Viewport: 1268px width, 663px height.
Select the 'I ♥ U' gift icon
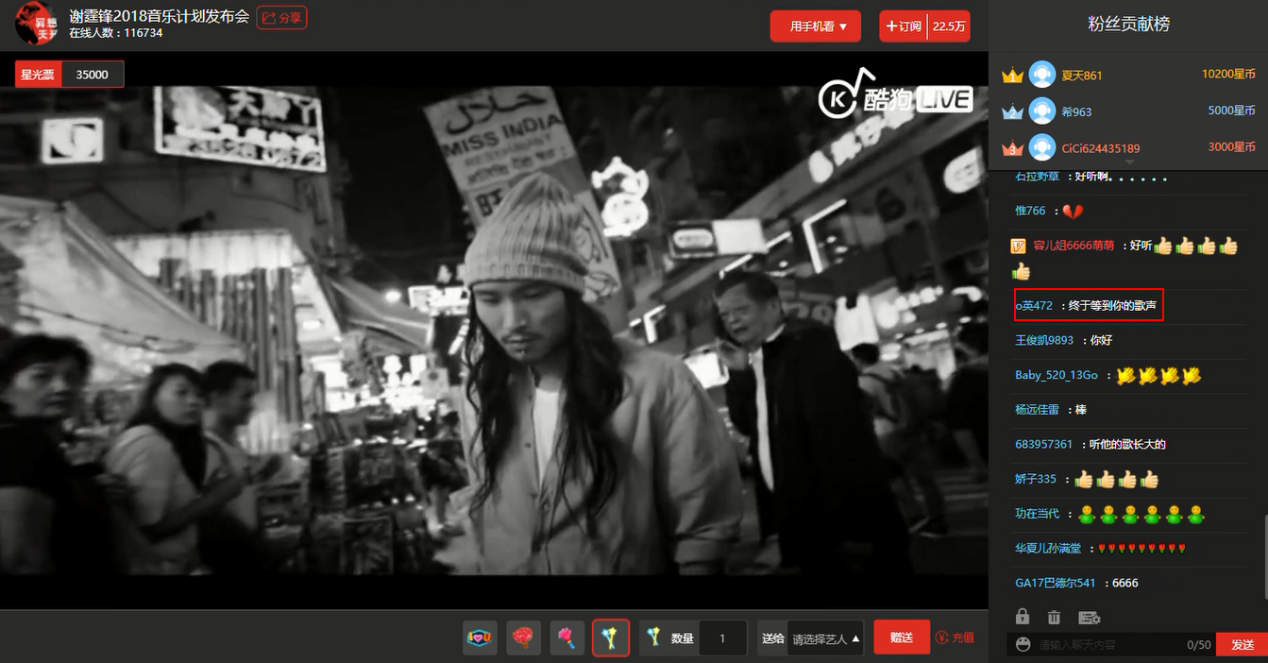(480, 637)
